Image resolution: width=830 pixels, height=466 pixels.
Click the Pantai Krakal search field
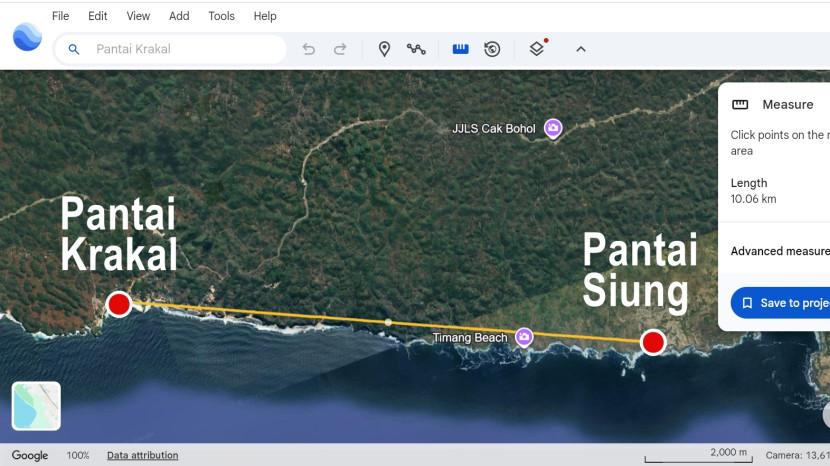point(180,49)
